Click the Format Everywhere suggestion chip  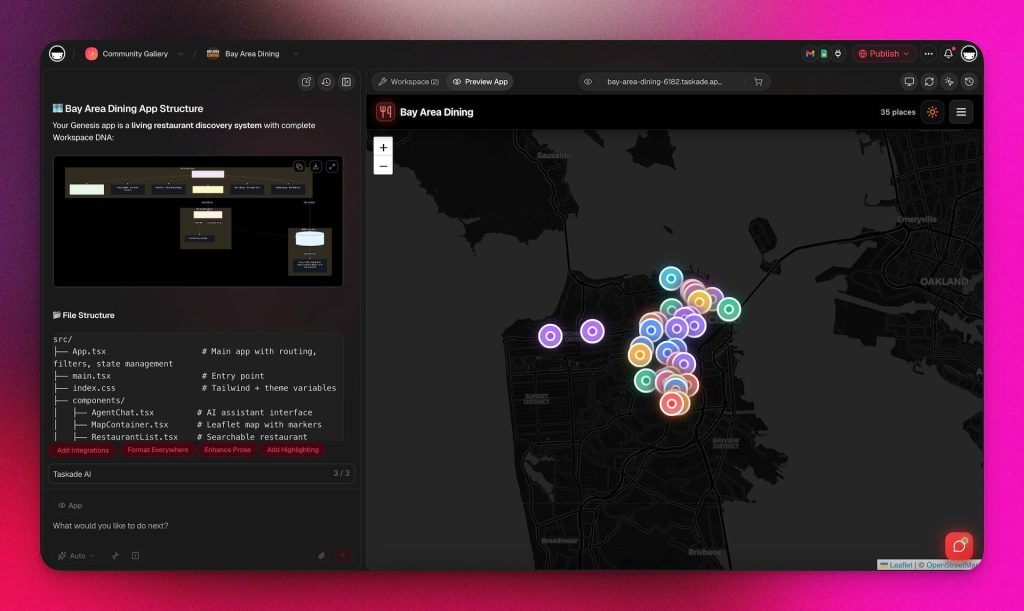(x=157, y=450)
